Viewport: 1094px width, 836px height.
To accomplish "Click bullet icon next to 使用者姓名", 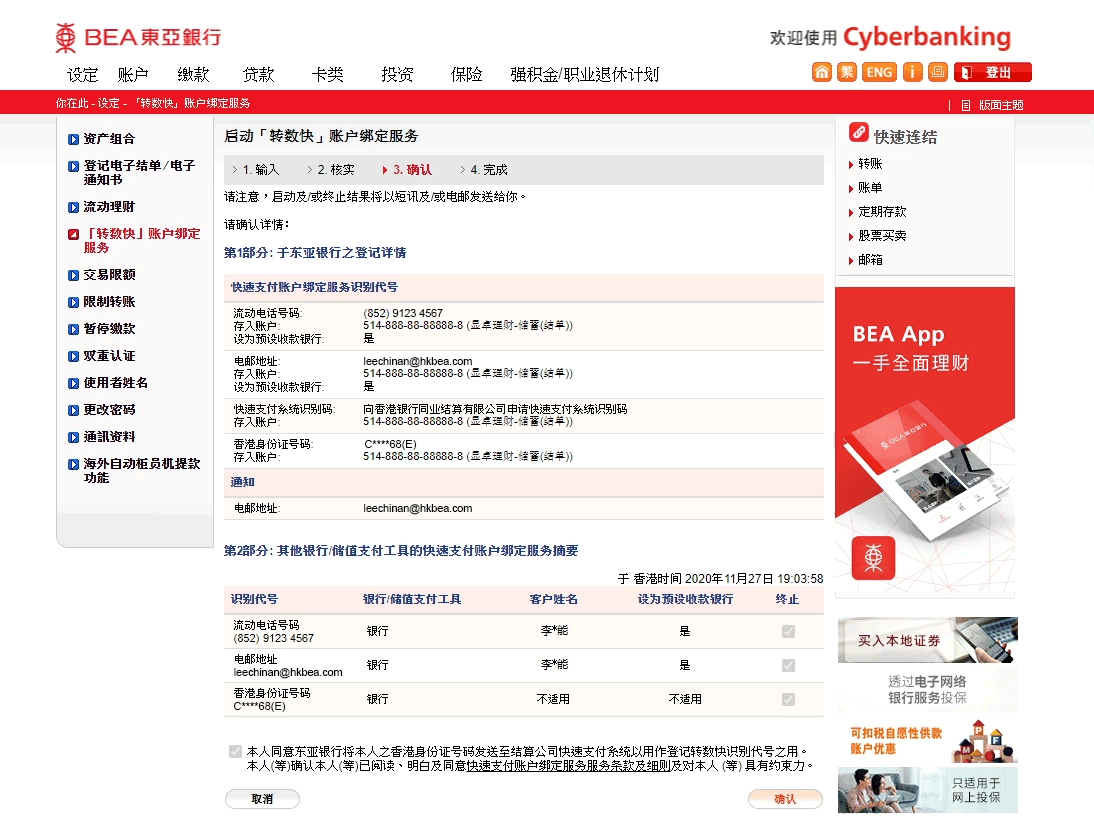I will (x=73, y=384).
